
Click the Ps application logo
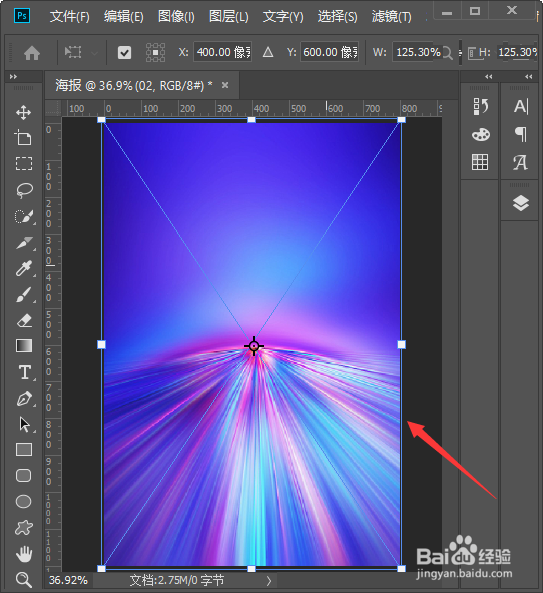[22, 16]
